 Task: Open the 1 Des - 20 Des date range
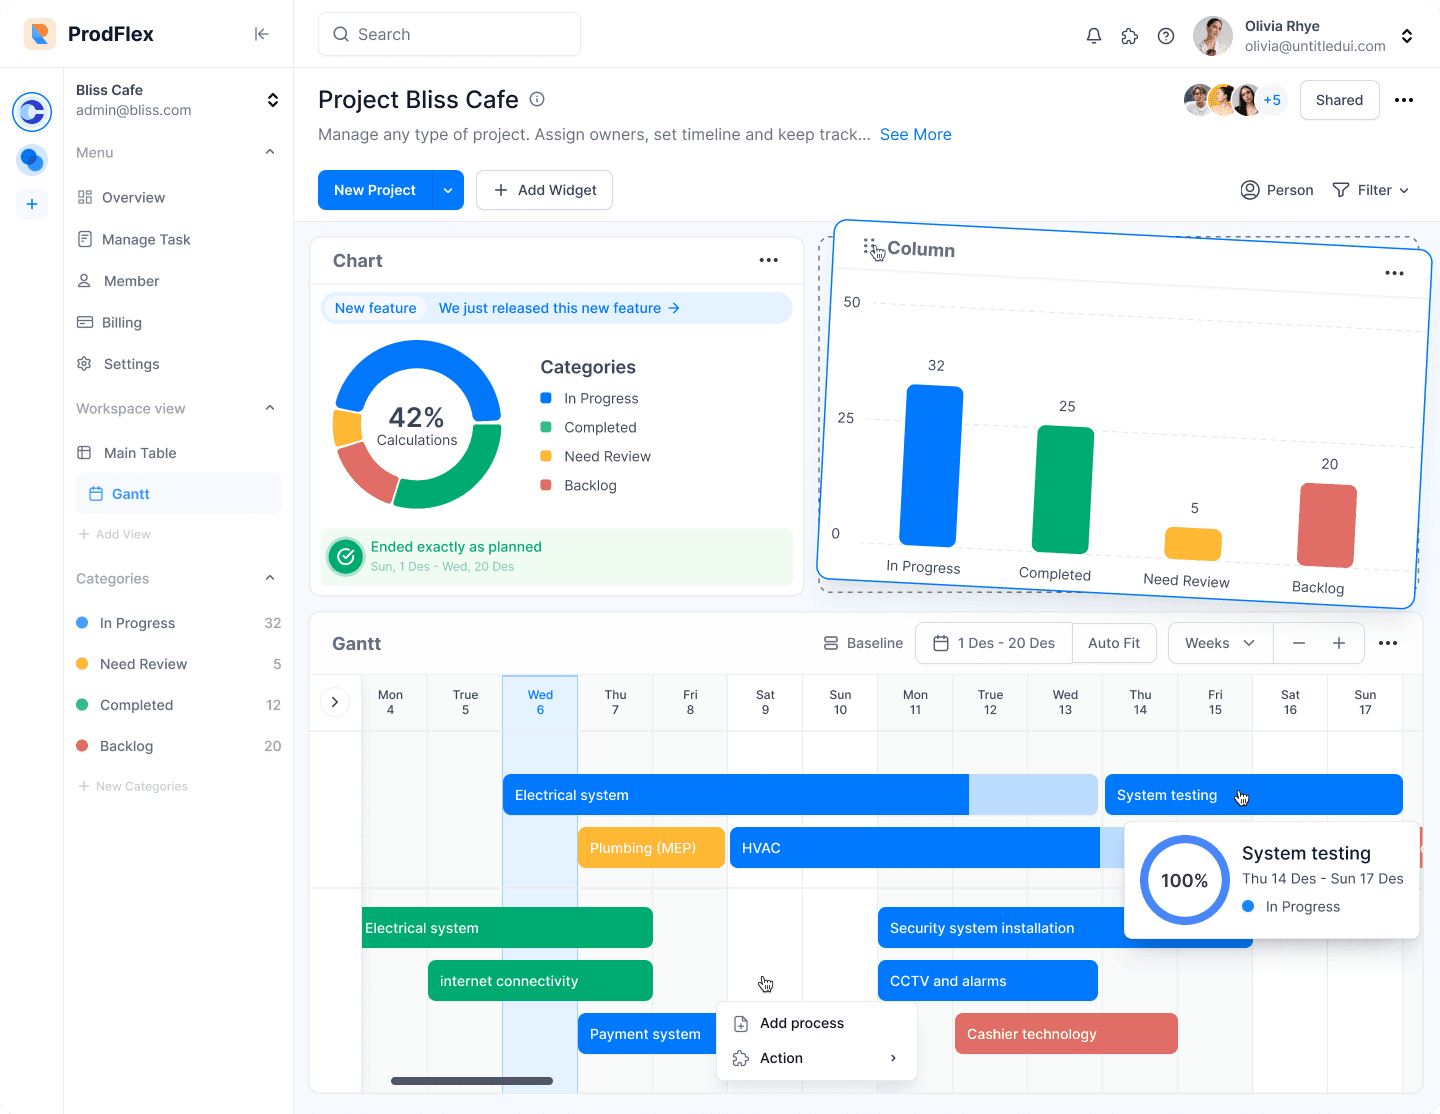(994, 643)
